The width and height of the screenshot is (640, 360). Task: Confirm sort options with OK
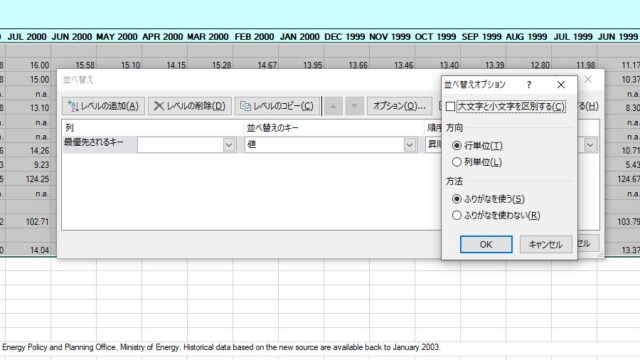(x=486, y=244)
